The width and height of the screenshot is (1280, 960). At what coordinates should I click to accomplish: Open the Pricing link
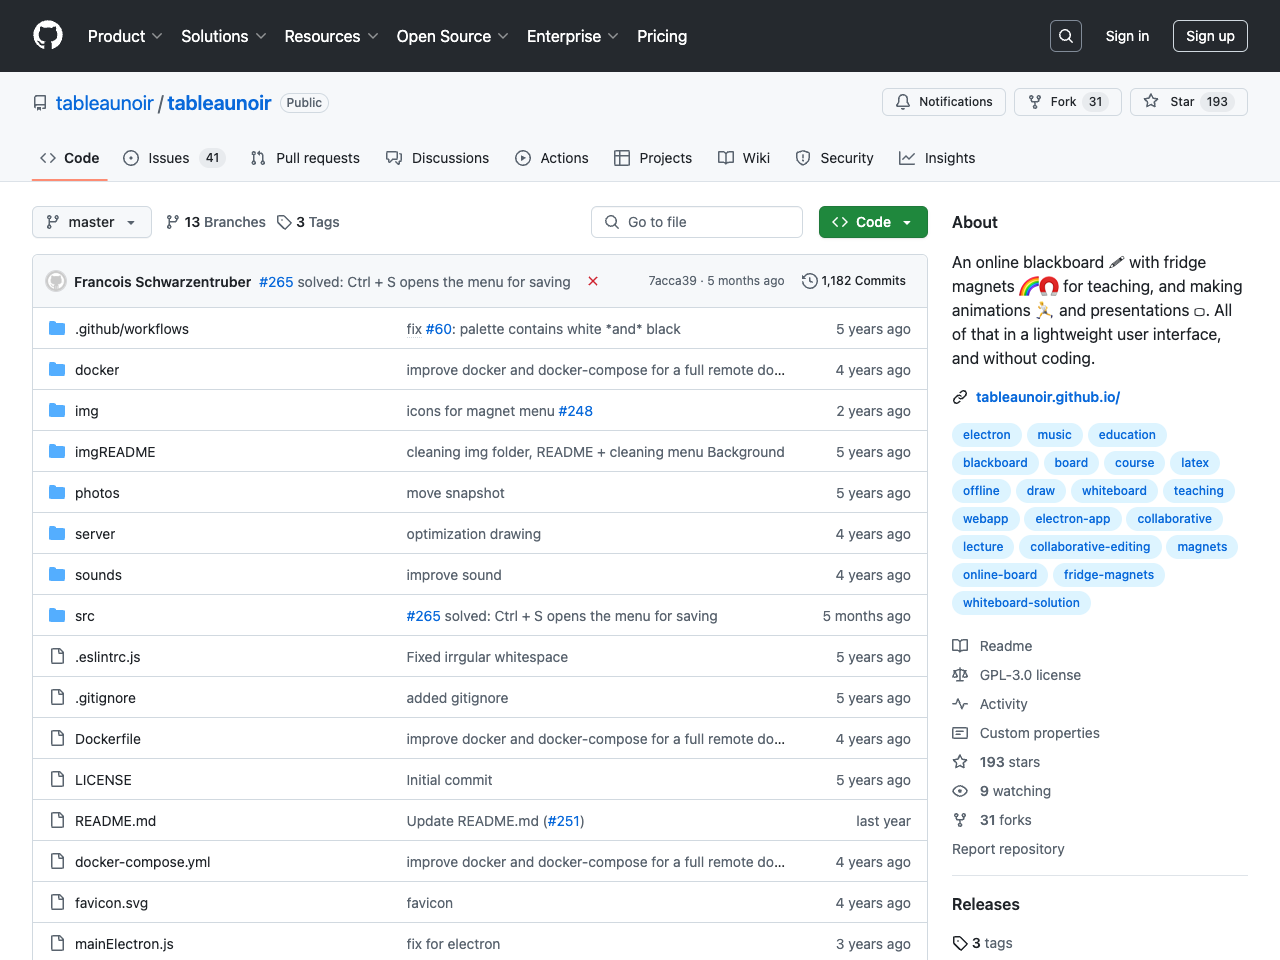(662, 36)
